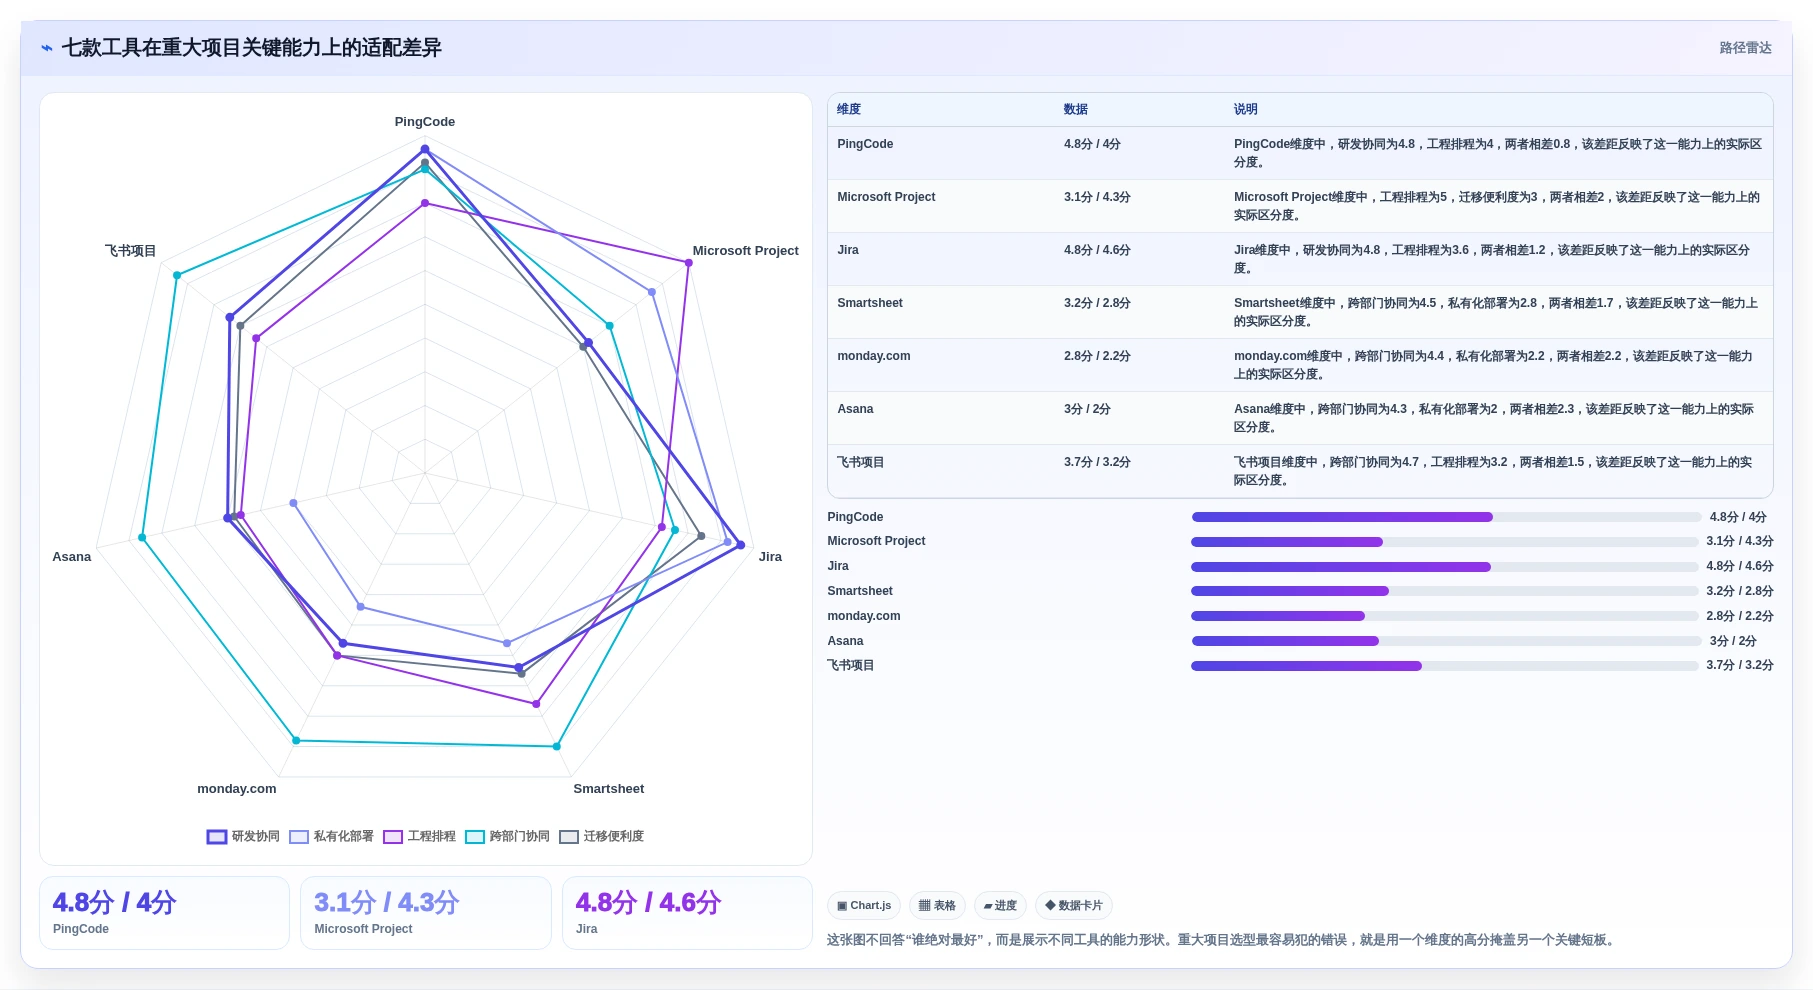Viewport: 1813px width, 990px height.
Task: Click the Microsoft Project radar axis label
Action: [746, 251]
